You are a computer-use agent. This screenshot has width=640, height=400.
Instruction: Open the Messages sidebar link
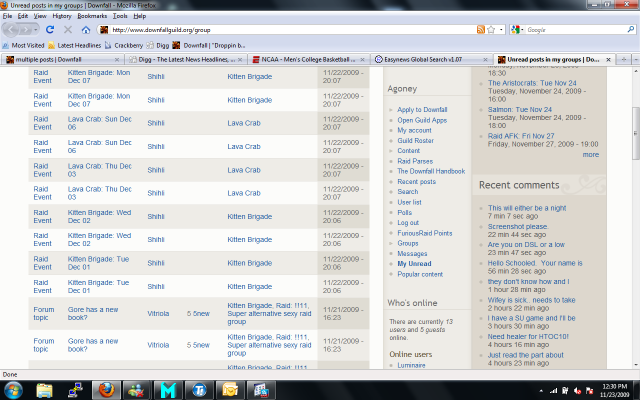pos(412,253)
